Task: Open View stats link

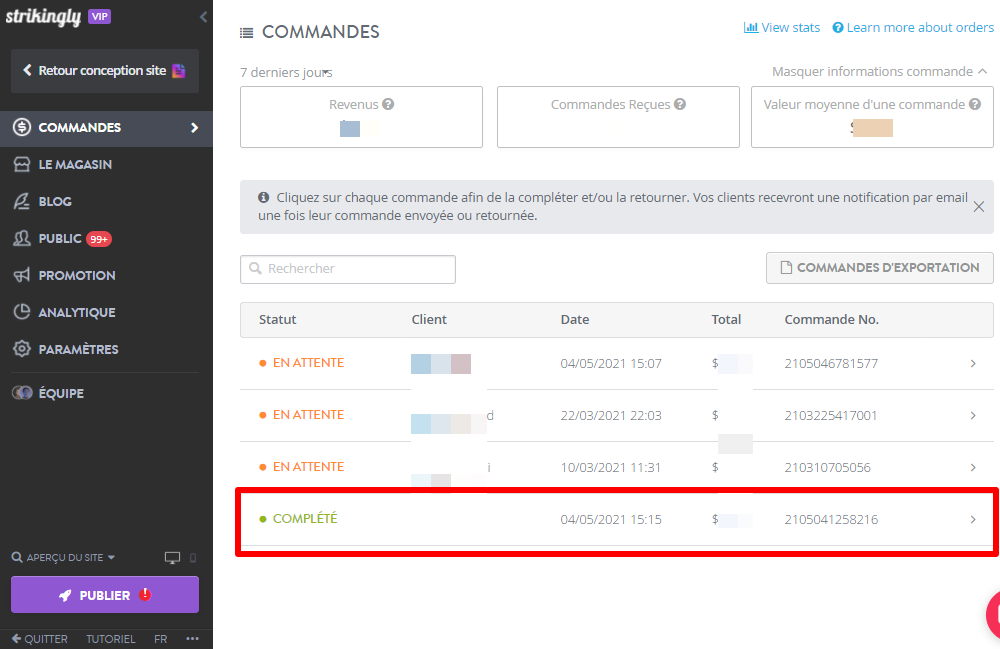Action: [782, 27]
